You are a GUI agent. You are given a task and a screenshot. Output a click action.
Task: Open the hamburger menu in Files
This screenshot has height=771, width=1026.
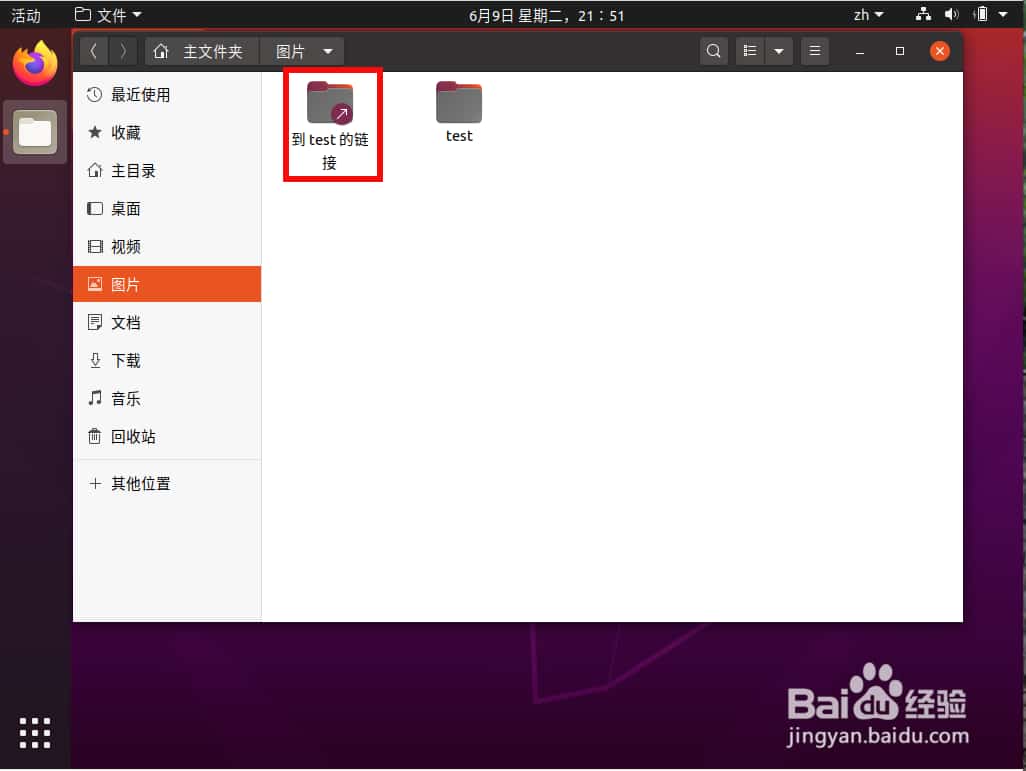[816, 51]
